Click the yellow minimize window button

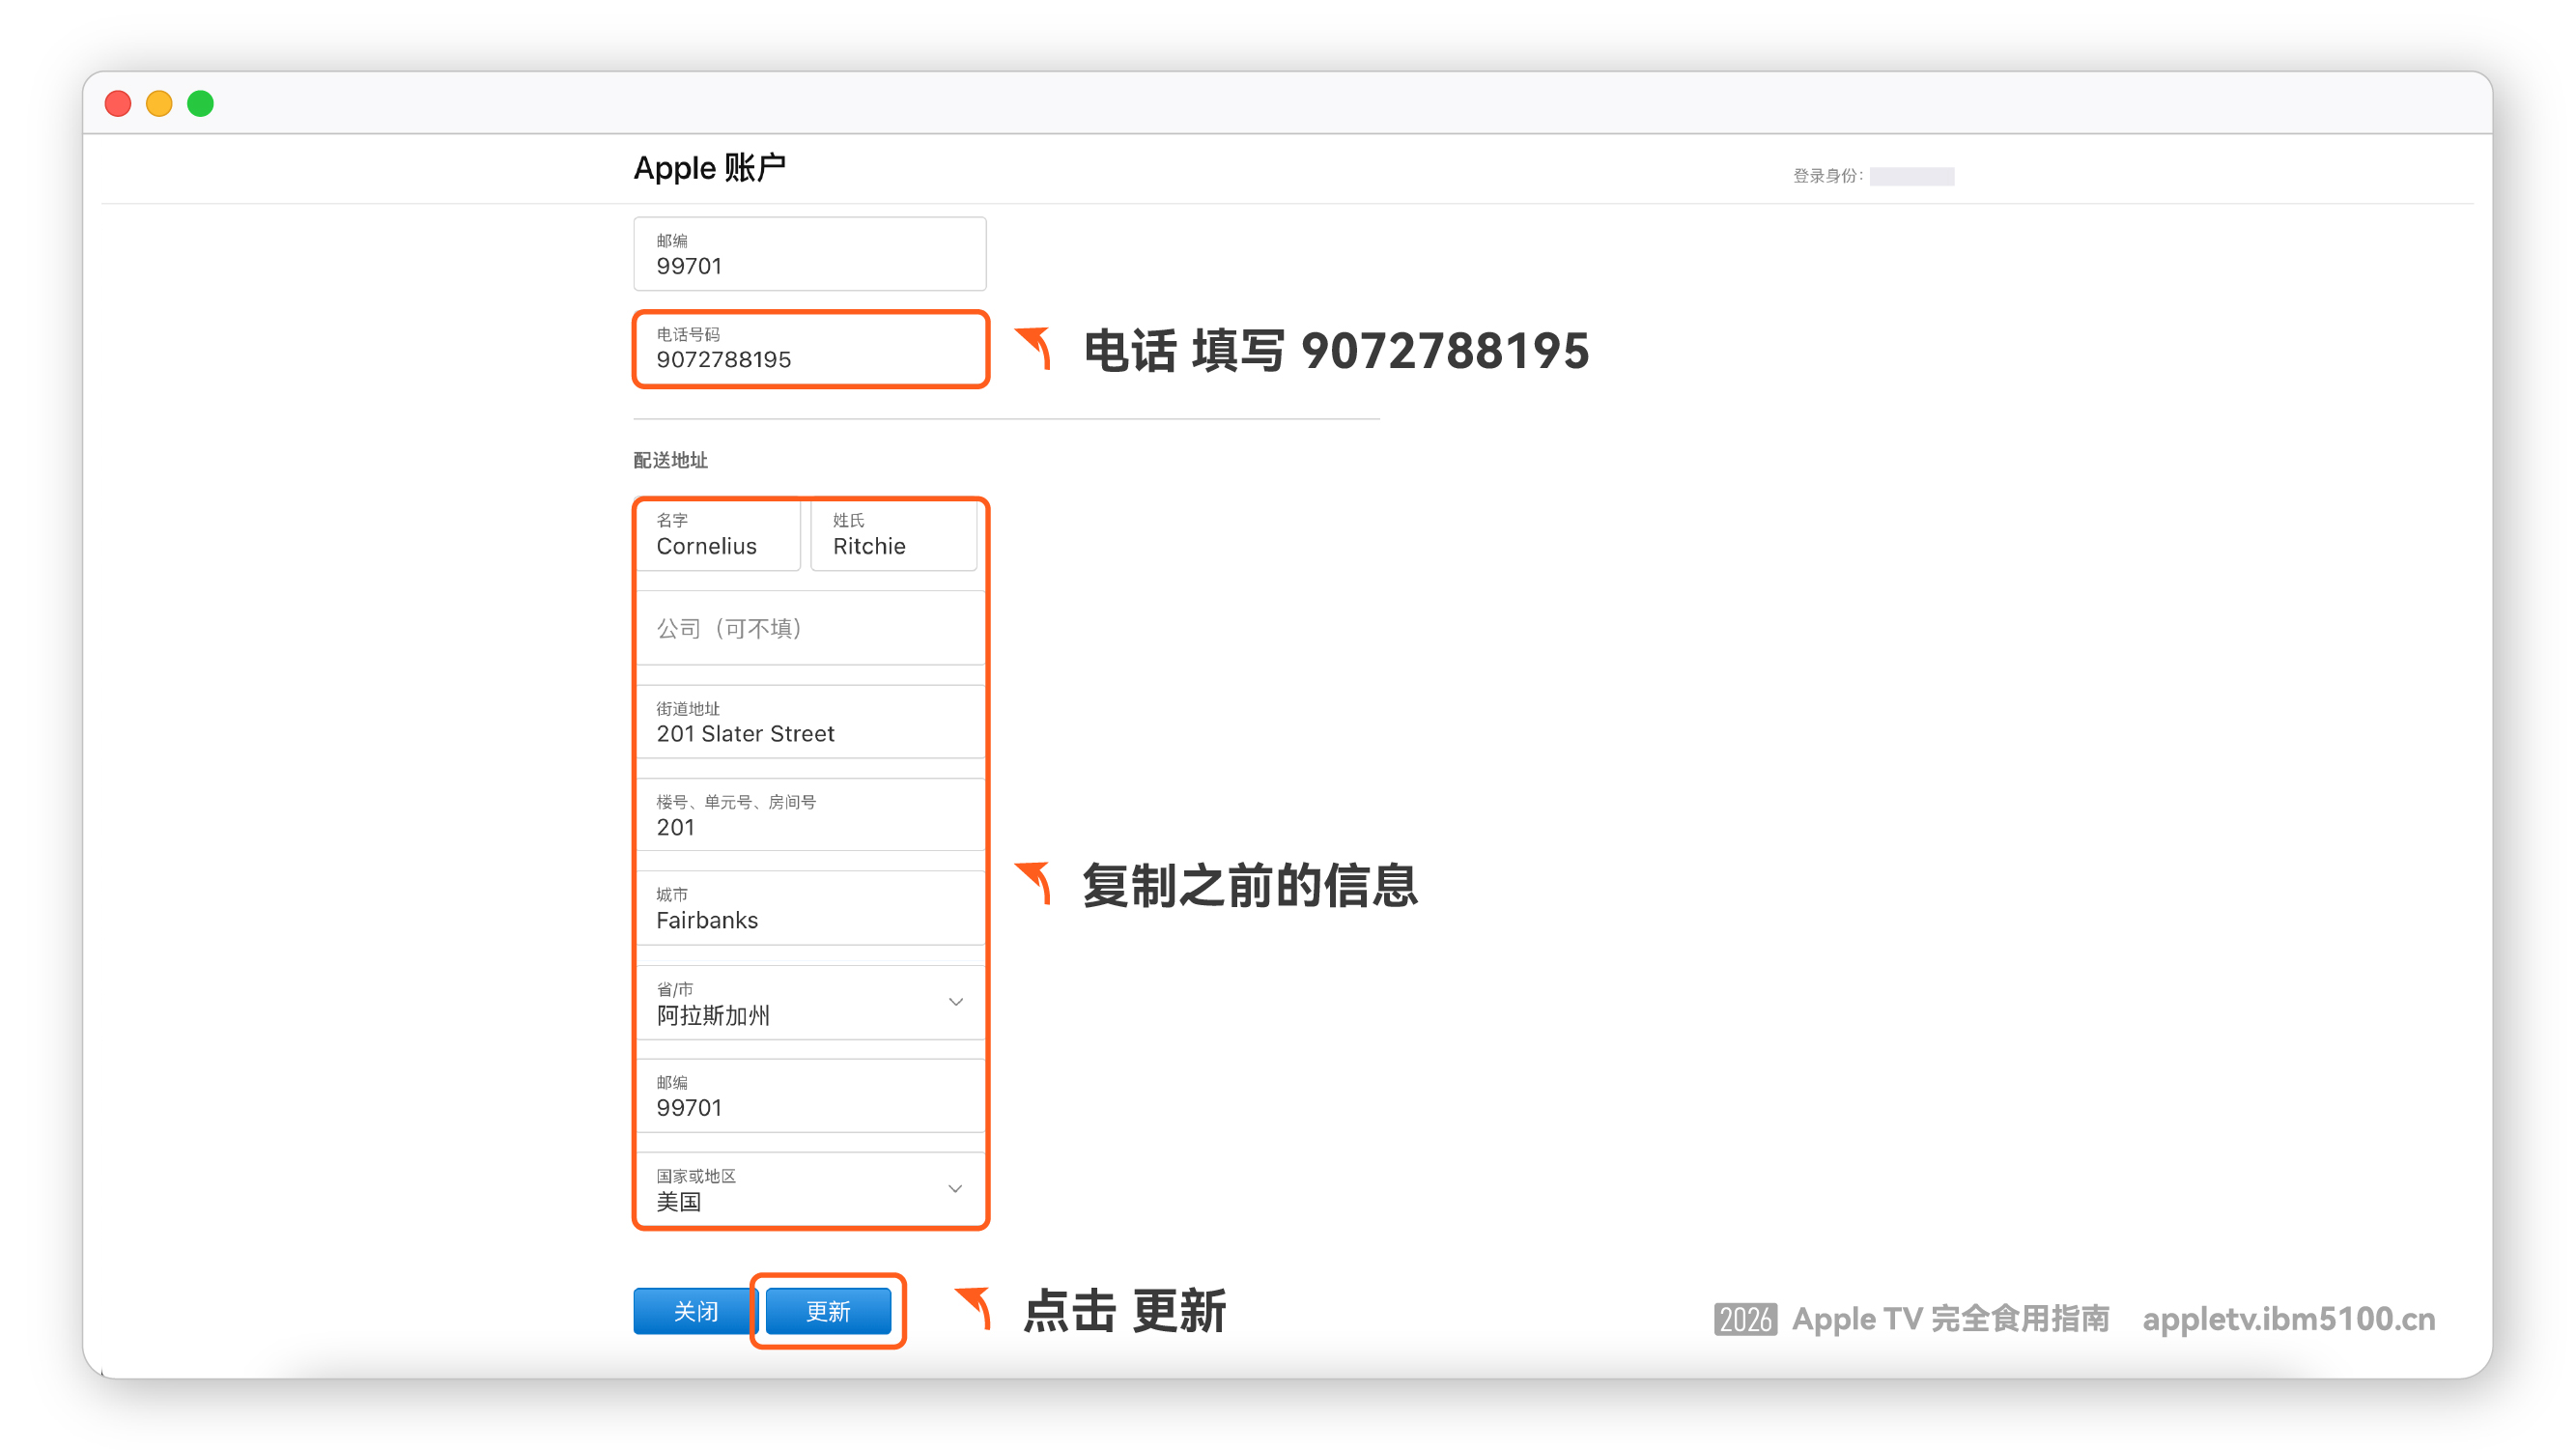(x=159, y=104)
